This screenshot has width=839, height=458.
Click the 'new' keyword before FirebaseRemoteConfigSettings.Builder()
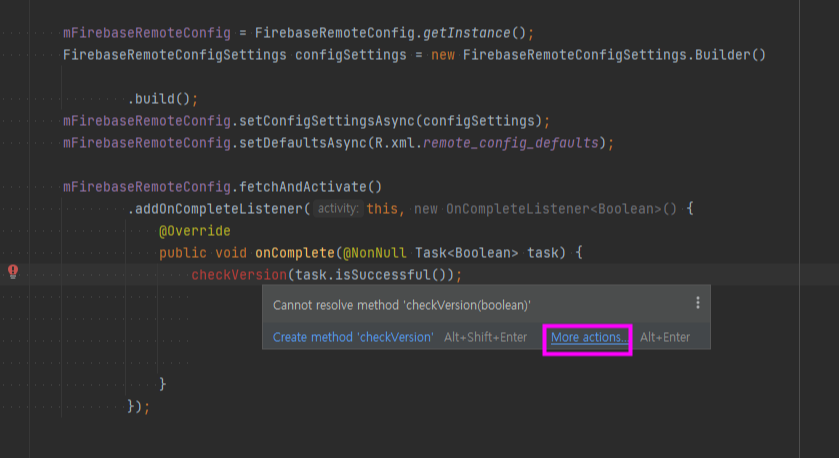click(x=443, y=55)
